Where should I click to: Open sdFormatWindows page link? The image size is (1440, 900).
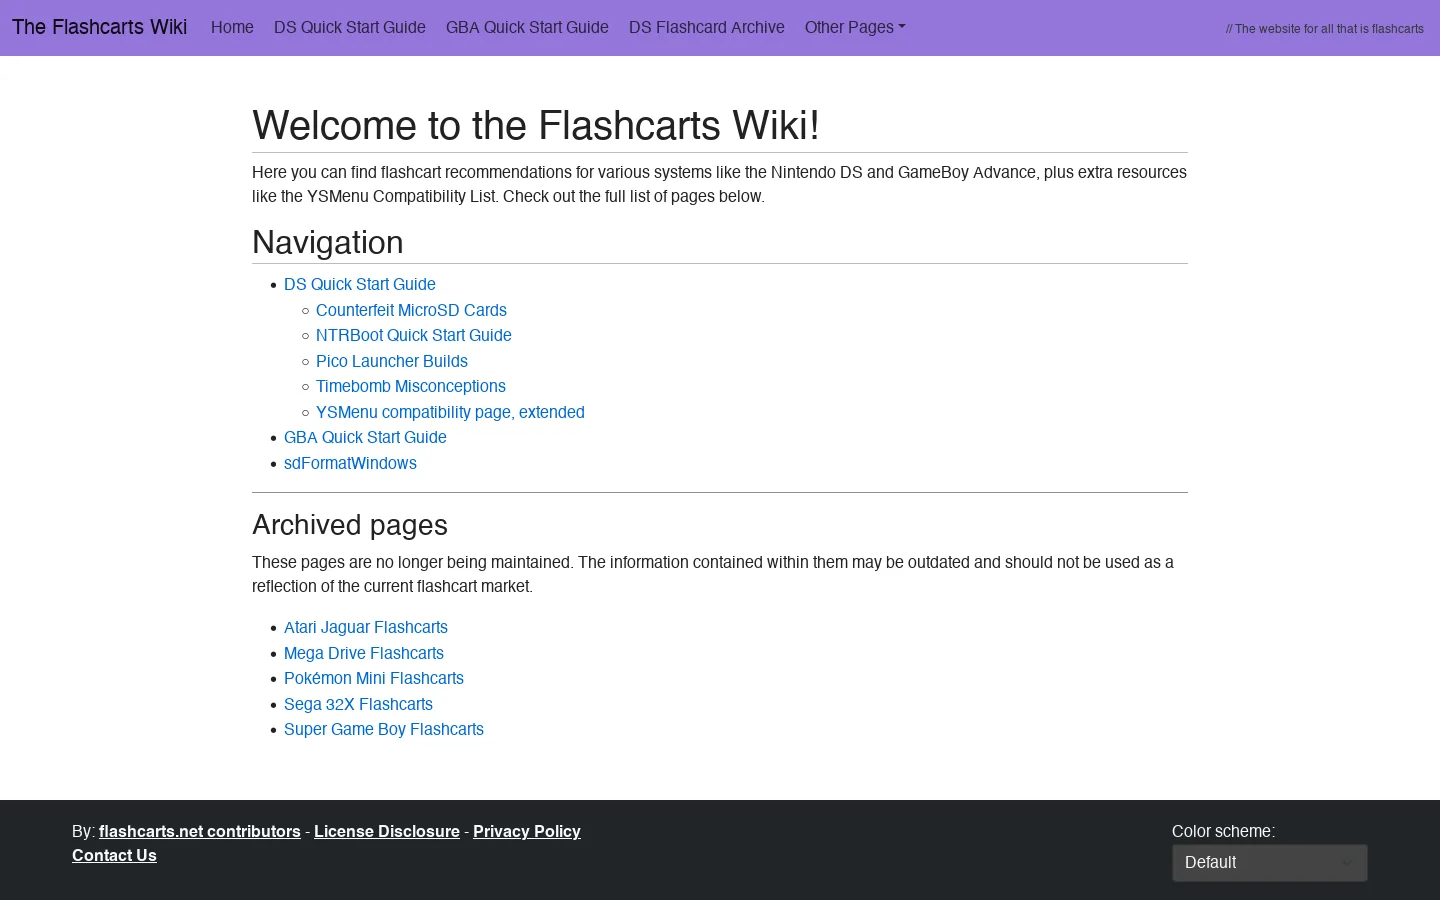[350, 463]
